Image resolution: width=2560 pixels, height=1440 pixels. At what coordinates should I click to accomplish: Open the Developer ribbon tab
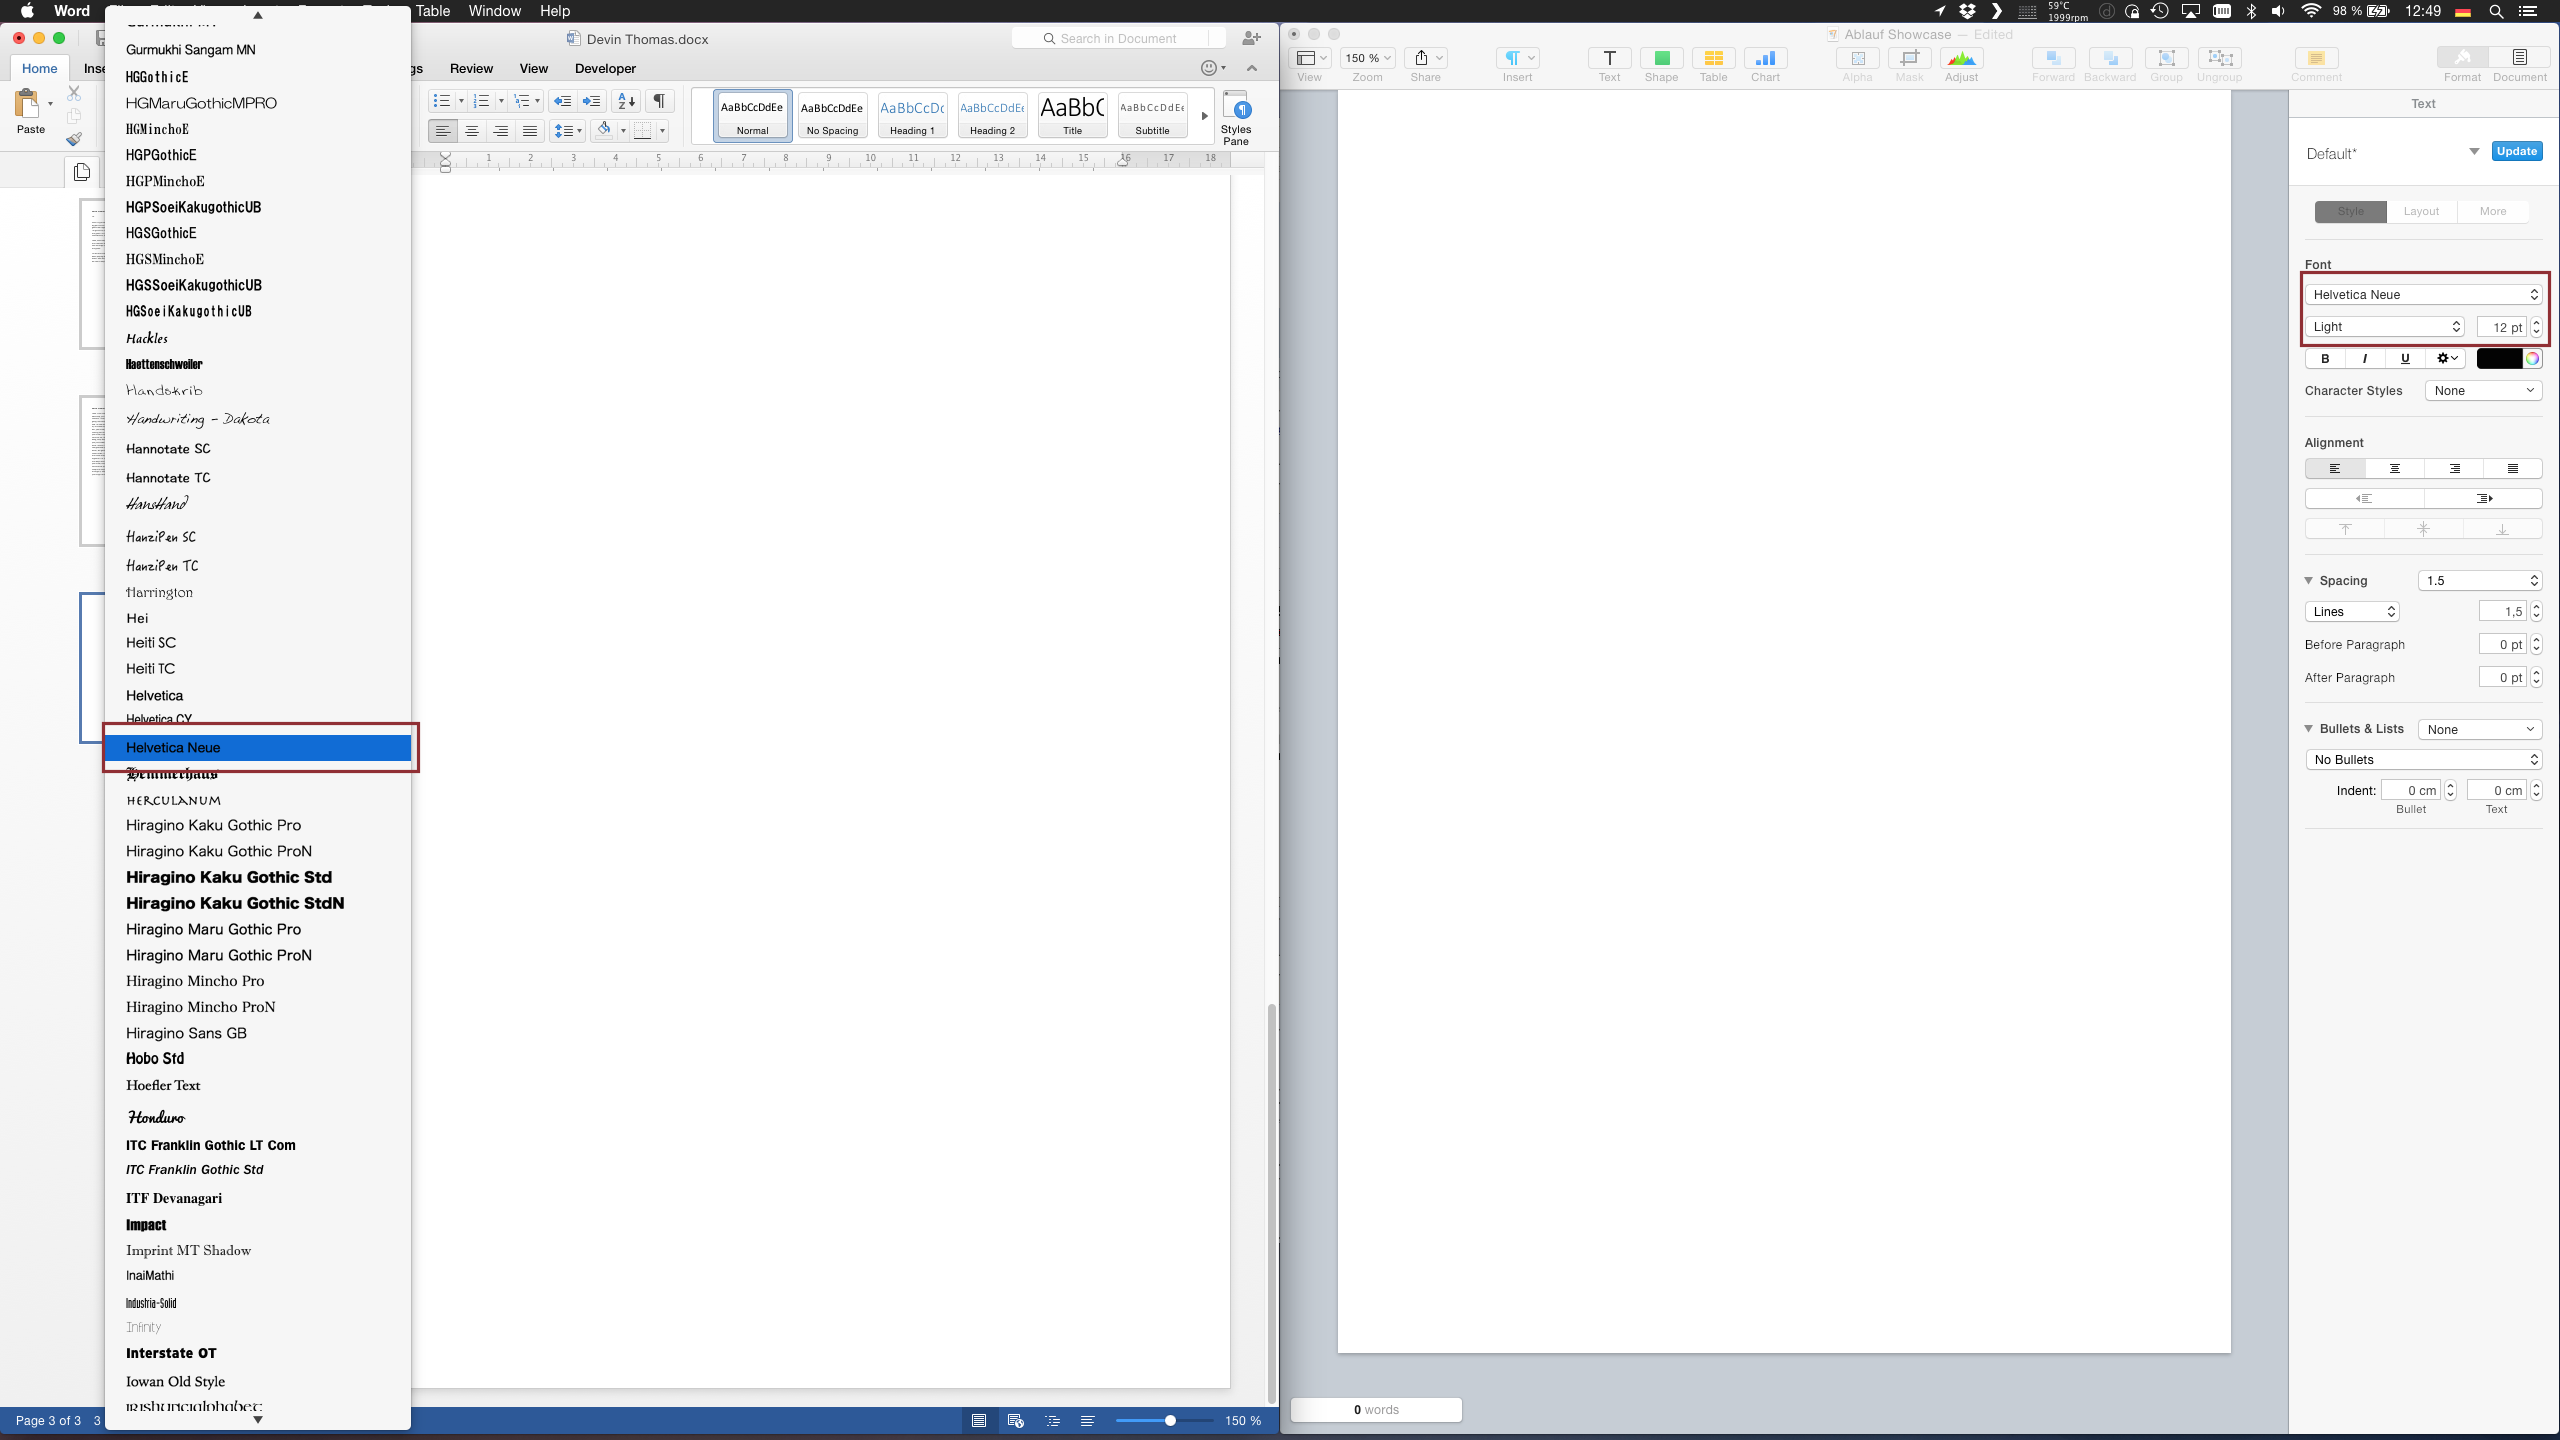click(x=605, y=69)
